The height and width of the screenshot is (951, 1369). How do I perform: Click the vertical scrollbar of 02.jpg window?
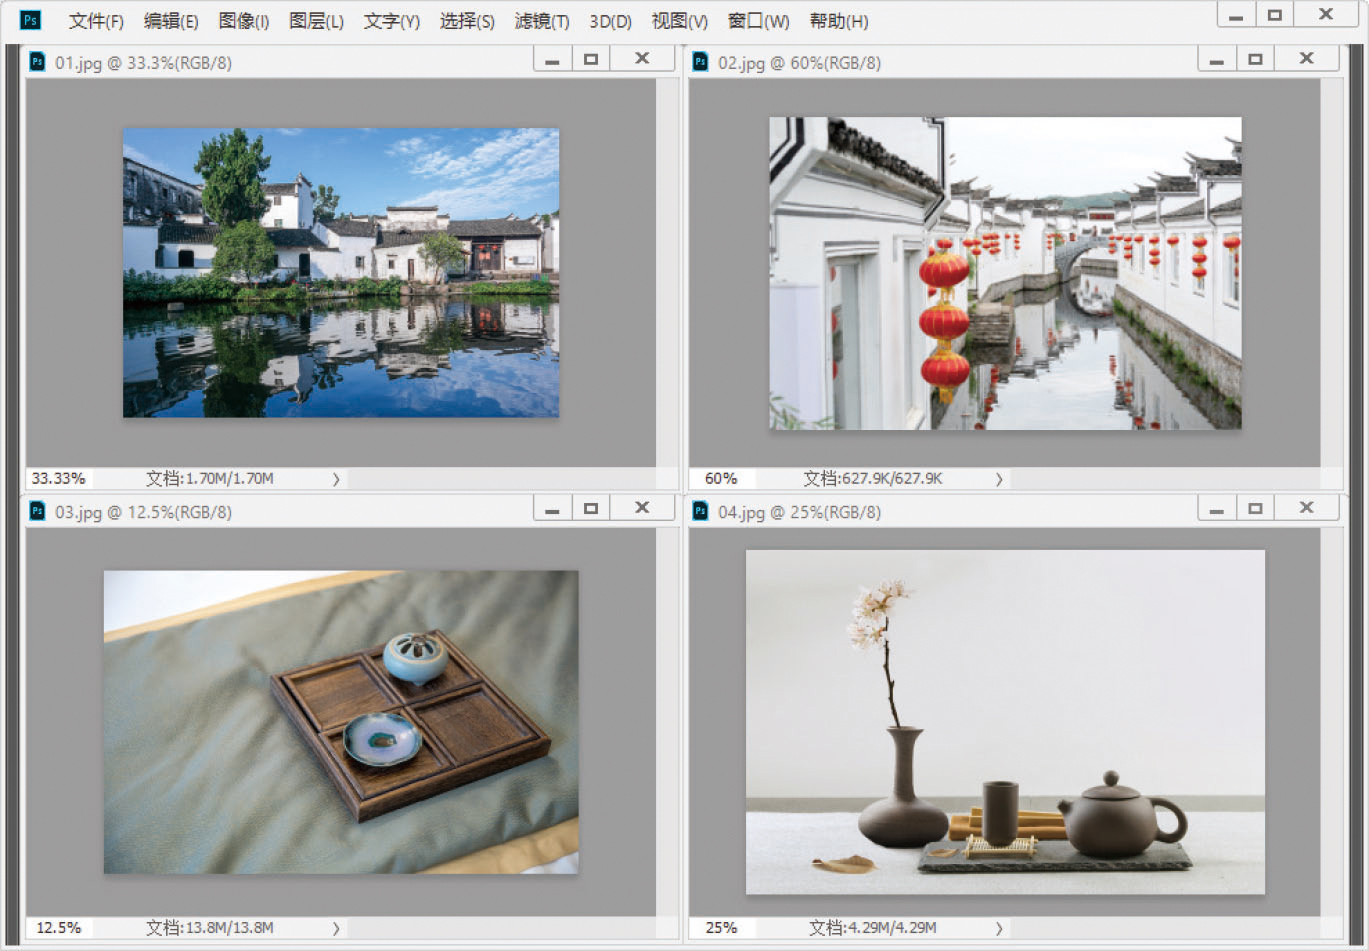tap(1331, 272)
